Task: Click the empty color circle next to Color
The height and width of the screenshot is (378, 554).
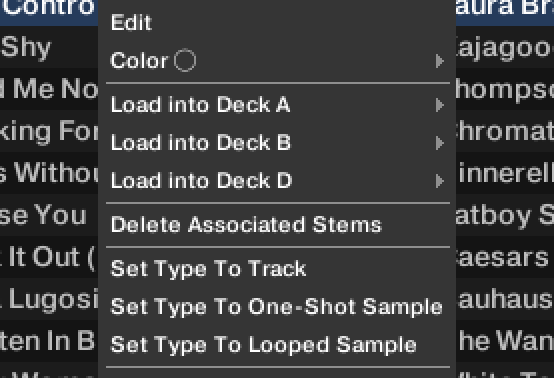Action: (x=185, y=60)
